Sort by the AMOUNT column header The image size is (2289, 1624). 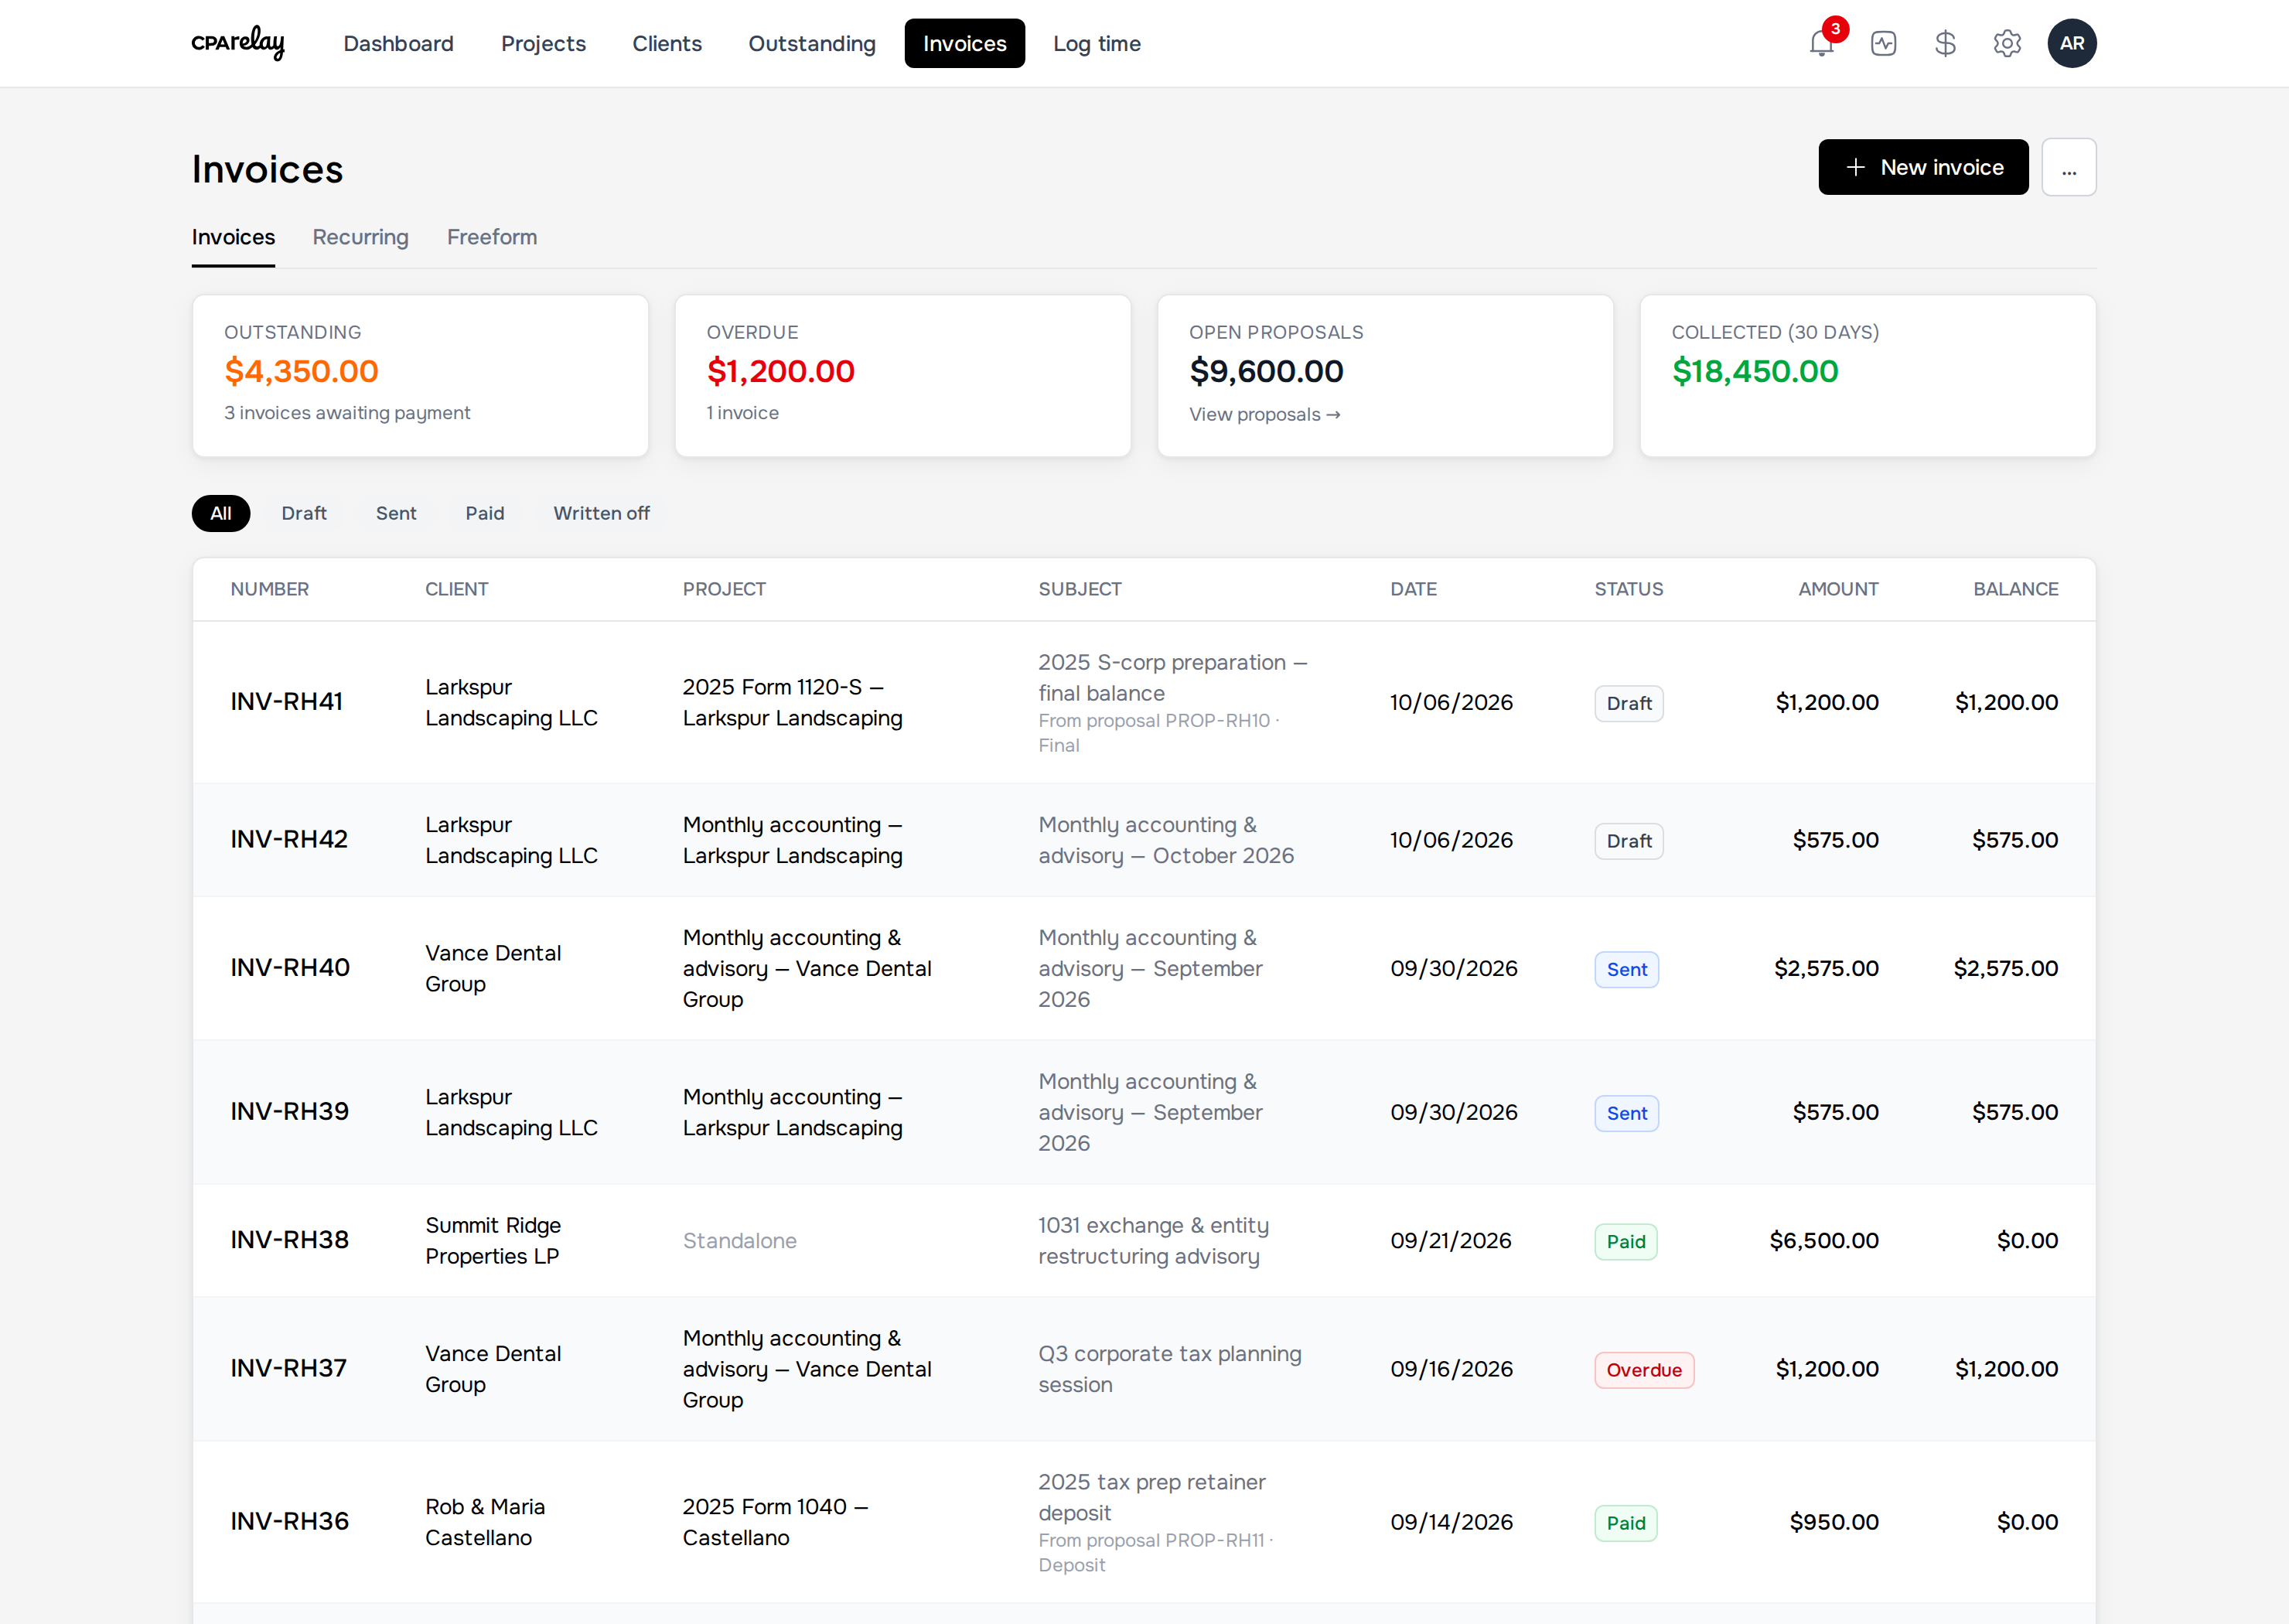(x=1838, y=589)
